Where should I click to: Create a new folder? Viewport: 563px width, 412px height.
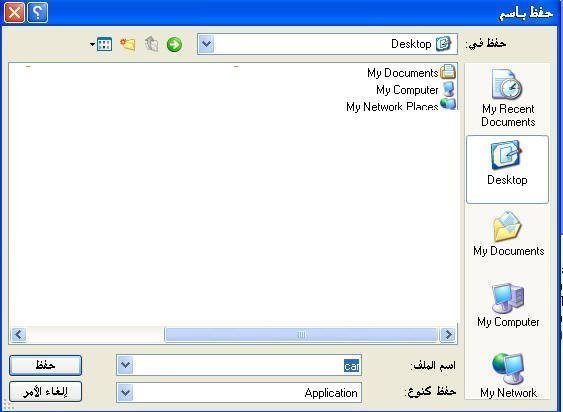click(128, 45)
